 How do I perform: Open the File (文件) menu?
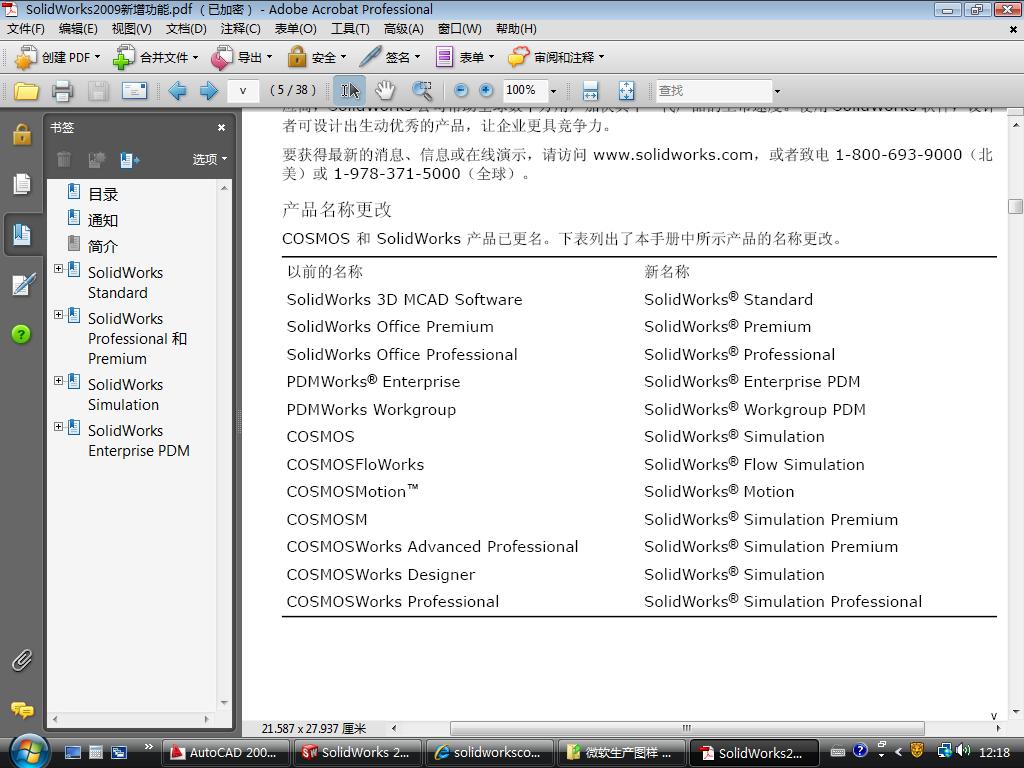[x=25, y=29]
